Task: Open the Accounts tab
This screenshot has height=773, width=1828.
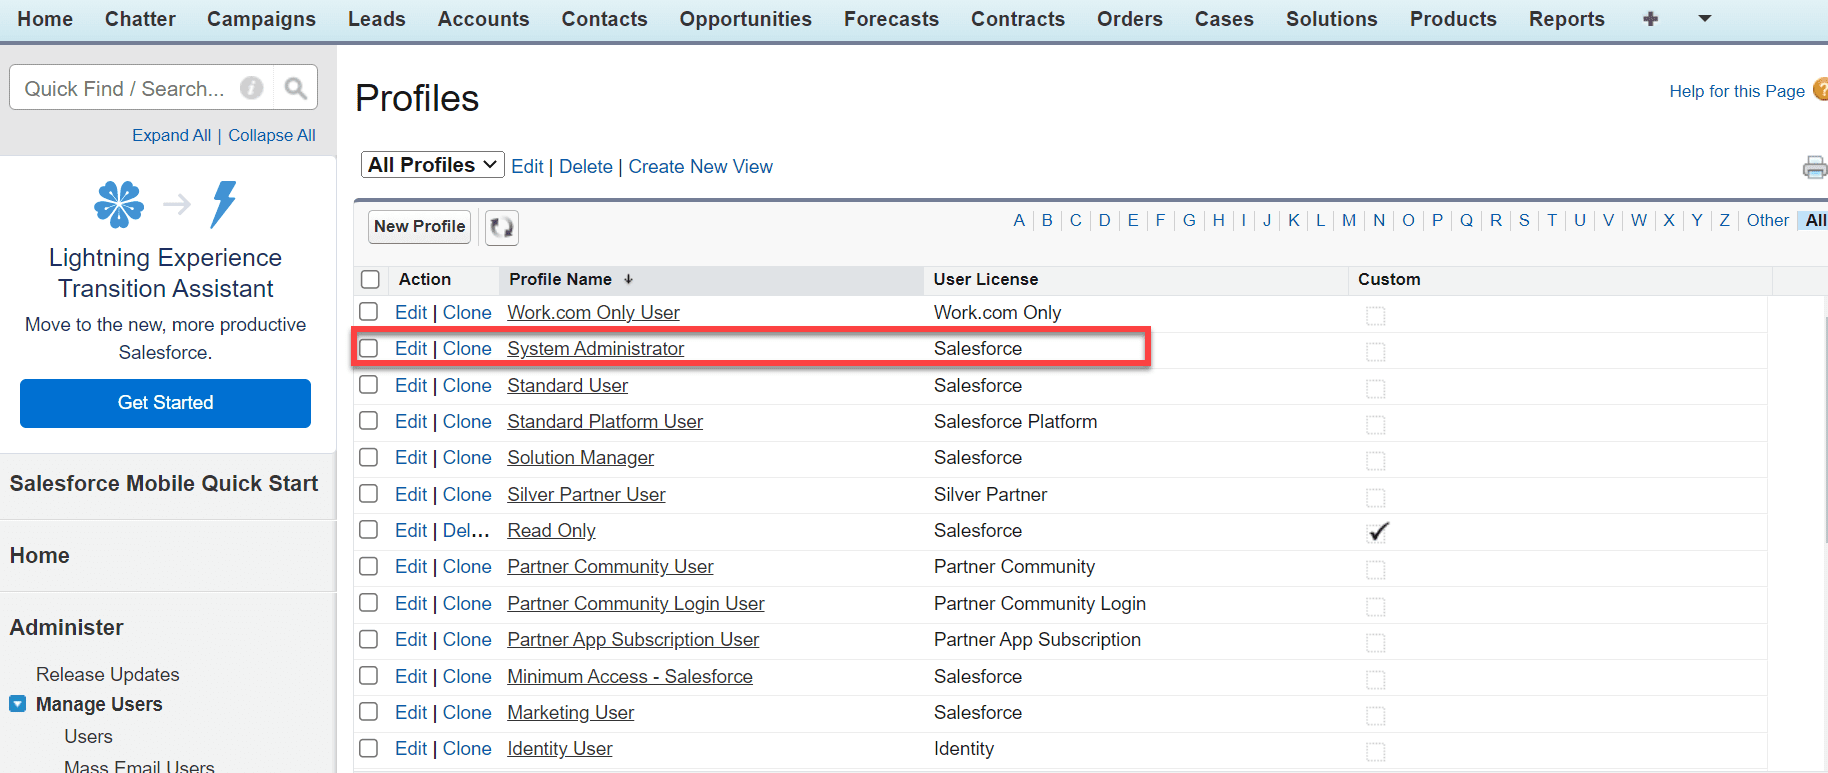Action: tap(483, 19)
